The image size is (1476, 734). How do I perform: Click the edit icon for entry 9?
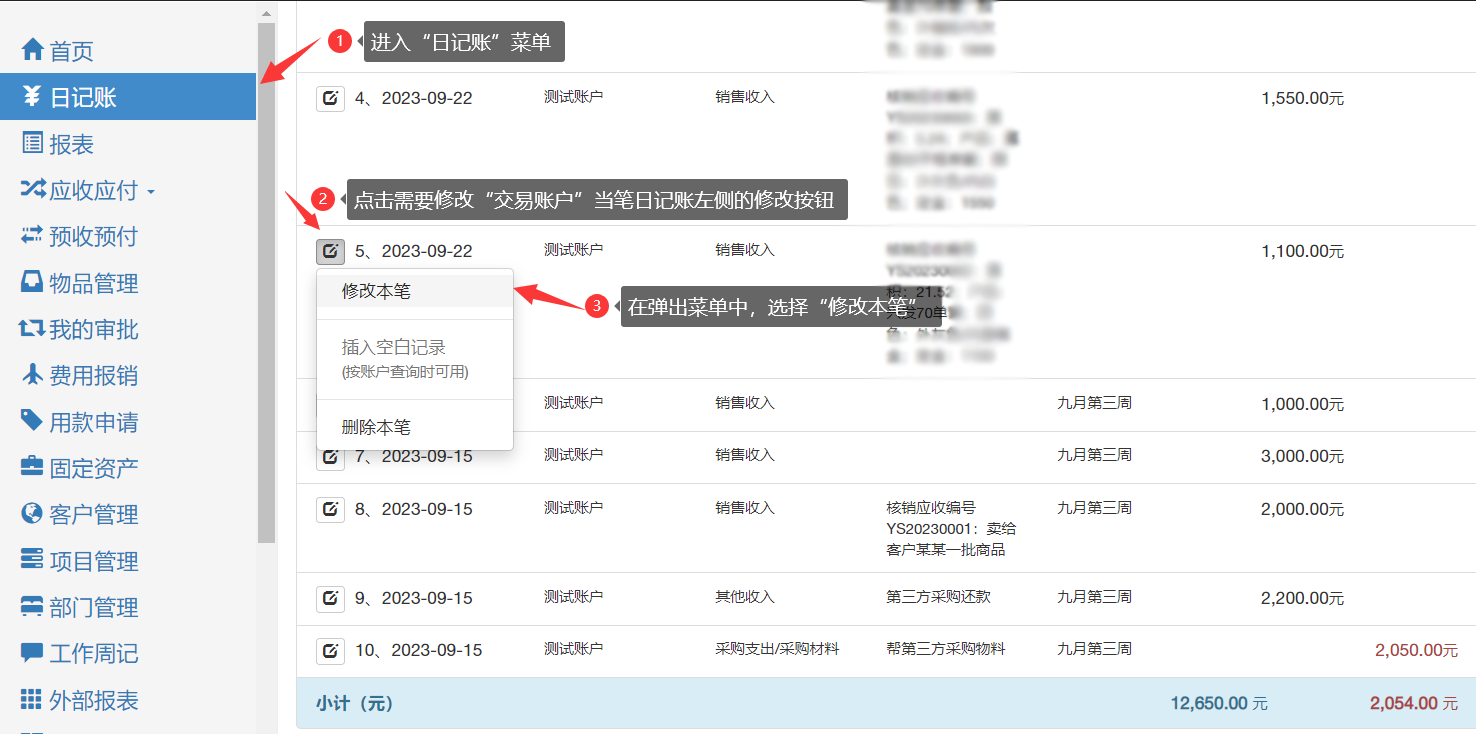[330, 598]
